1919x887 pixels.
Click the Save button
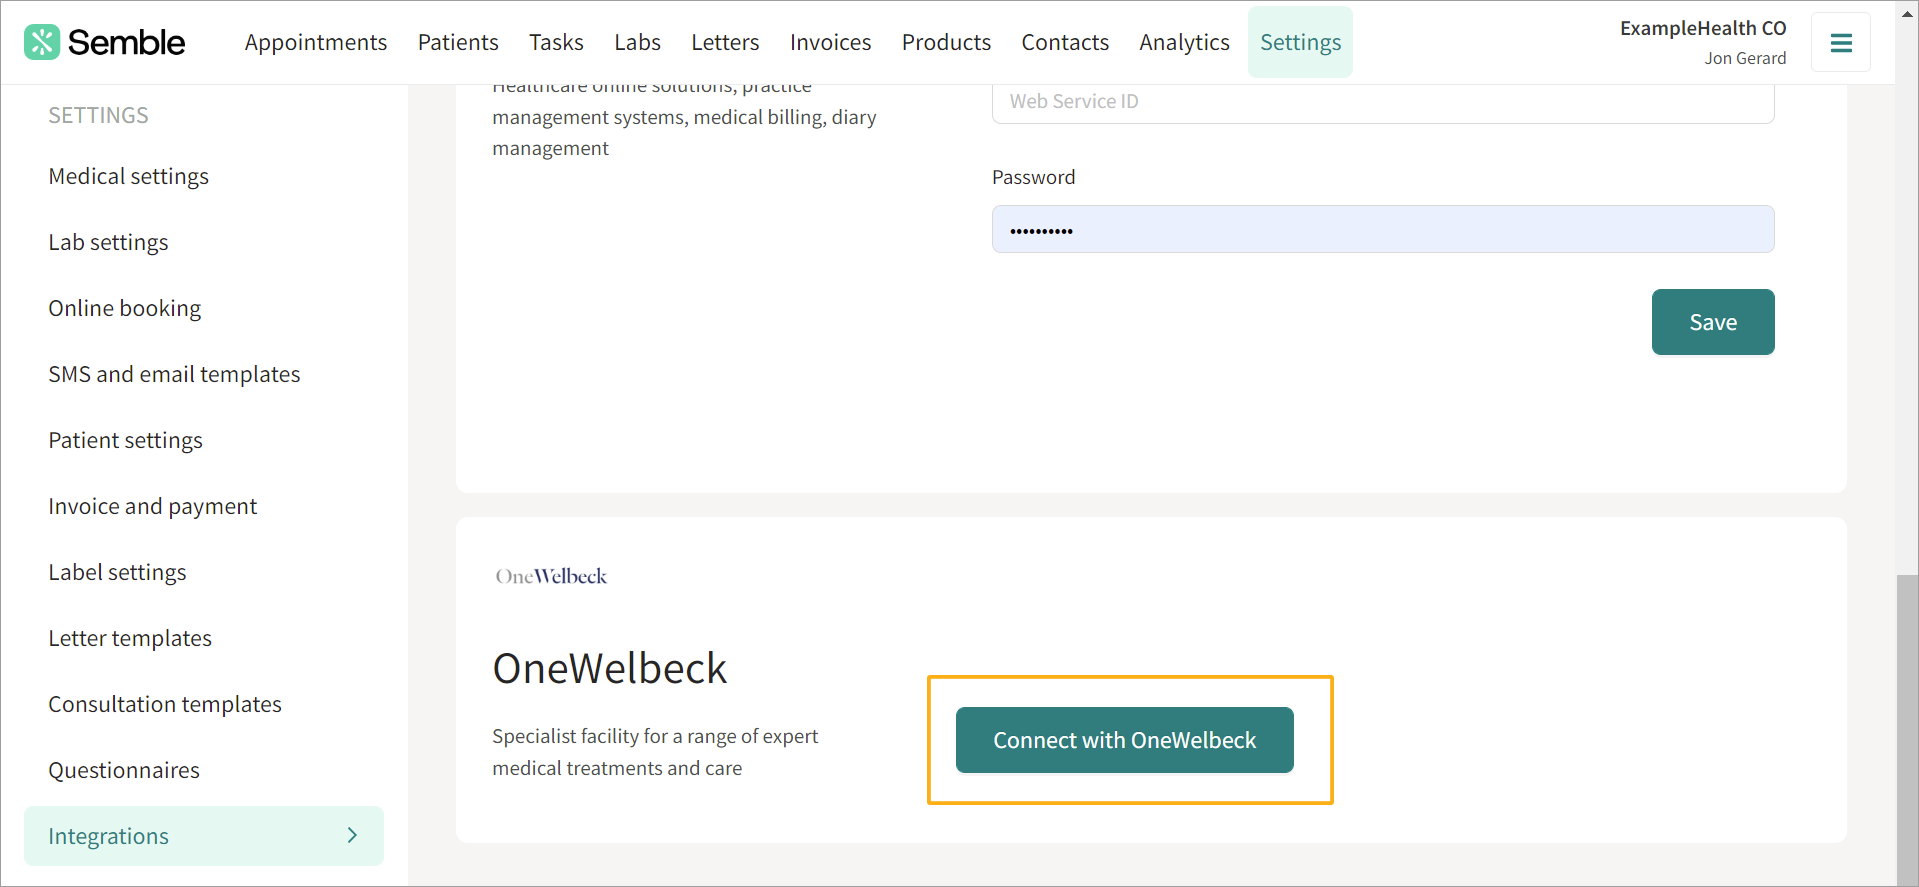[x=1713, y=322]
